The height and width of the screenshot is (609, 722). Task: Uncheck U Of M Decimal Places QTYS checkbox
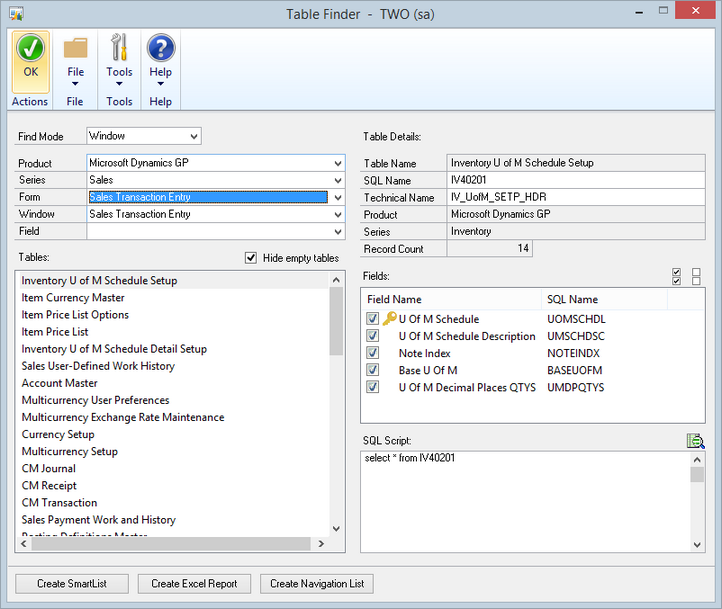pos(373,387)
